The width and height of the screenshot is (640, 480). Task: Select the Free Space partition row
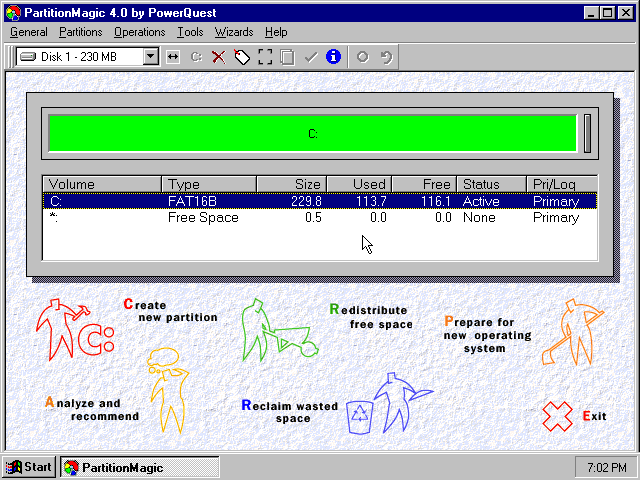pos(320,218)
